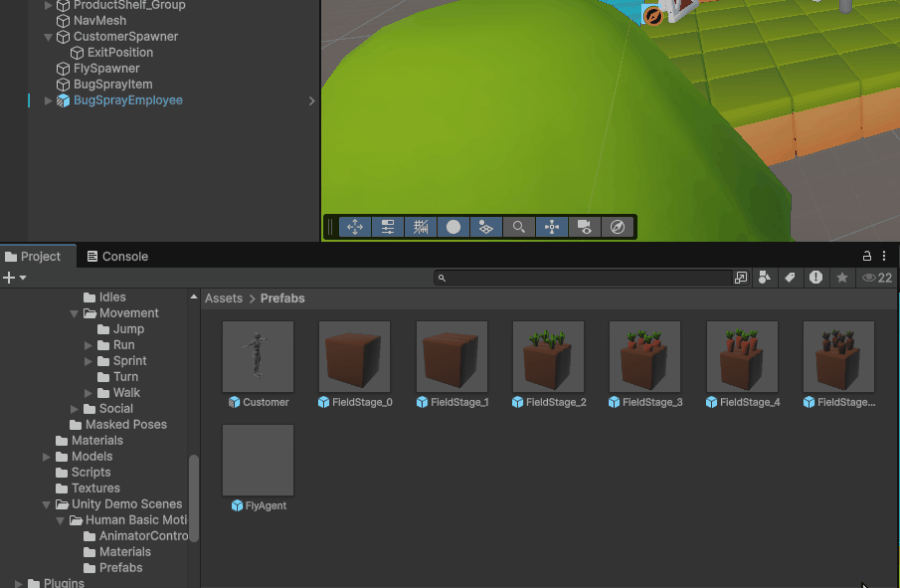The height and width of the screenshot is (588, 900).
Task: Click the Assets breadcrumb link
Action: point(224,298)
